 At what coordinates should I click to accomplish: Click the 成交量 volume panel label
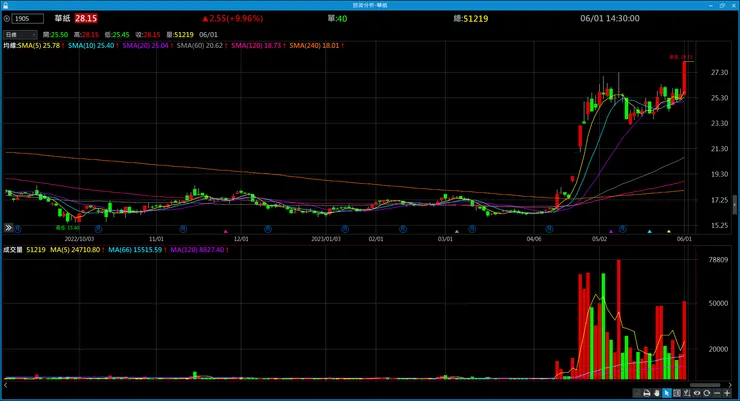(x=13, y=250)
